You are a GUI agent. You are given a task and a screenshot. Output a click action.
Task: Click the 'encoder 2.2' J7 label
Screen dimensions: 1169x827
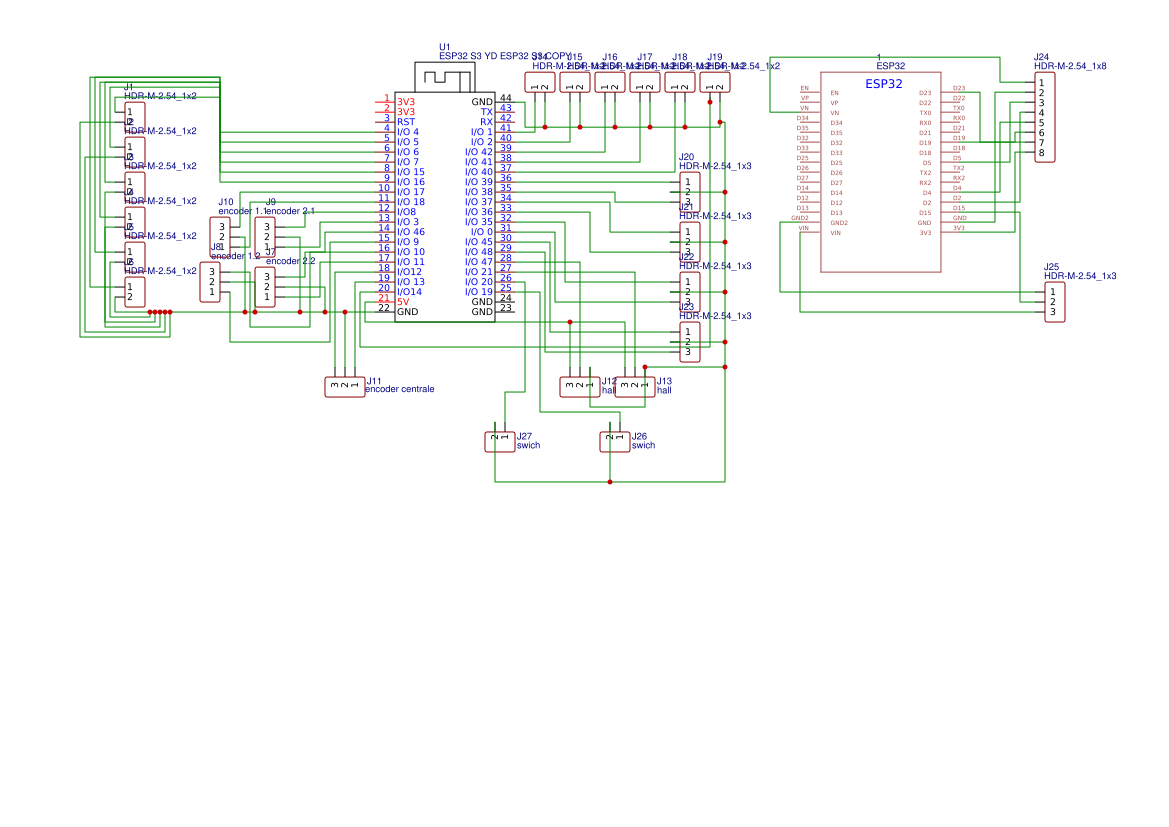(291, 262)
